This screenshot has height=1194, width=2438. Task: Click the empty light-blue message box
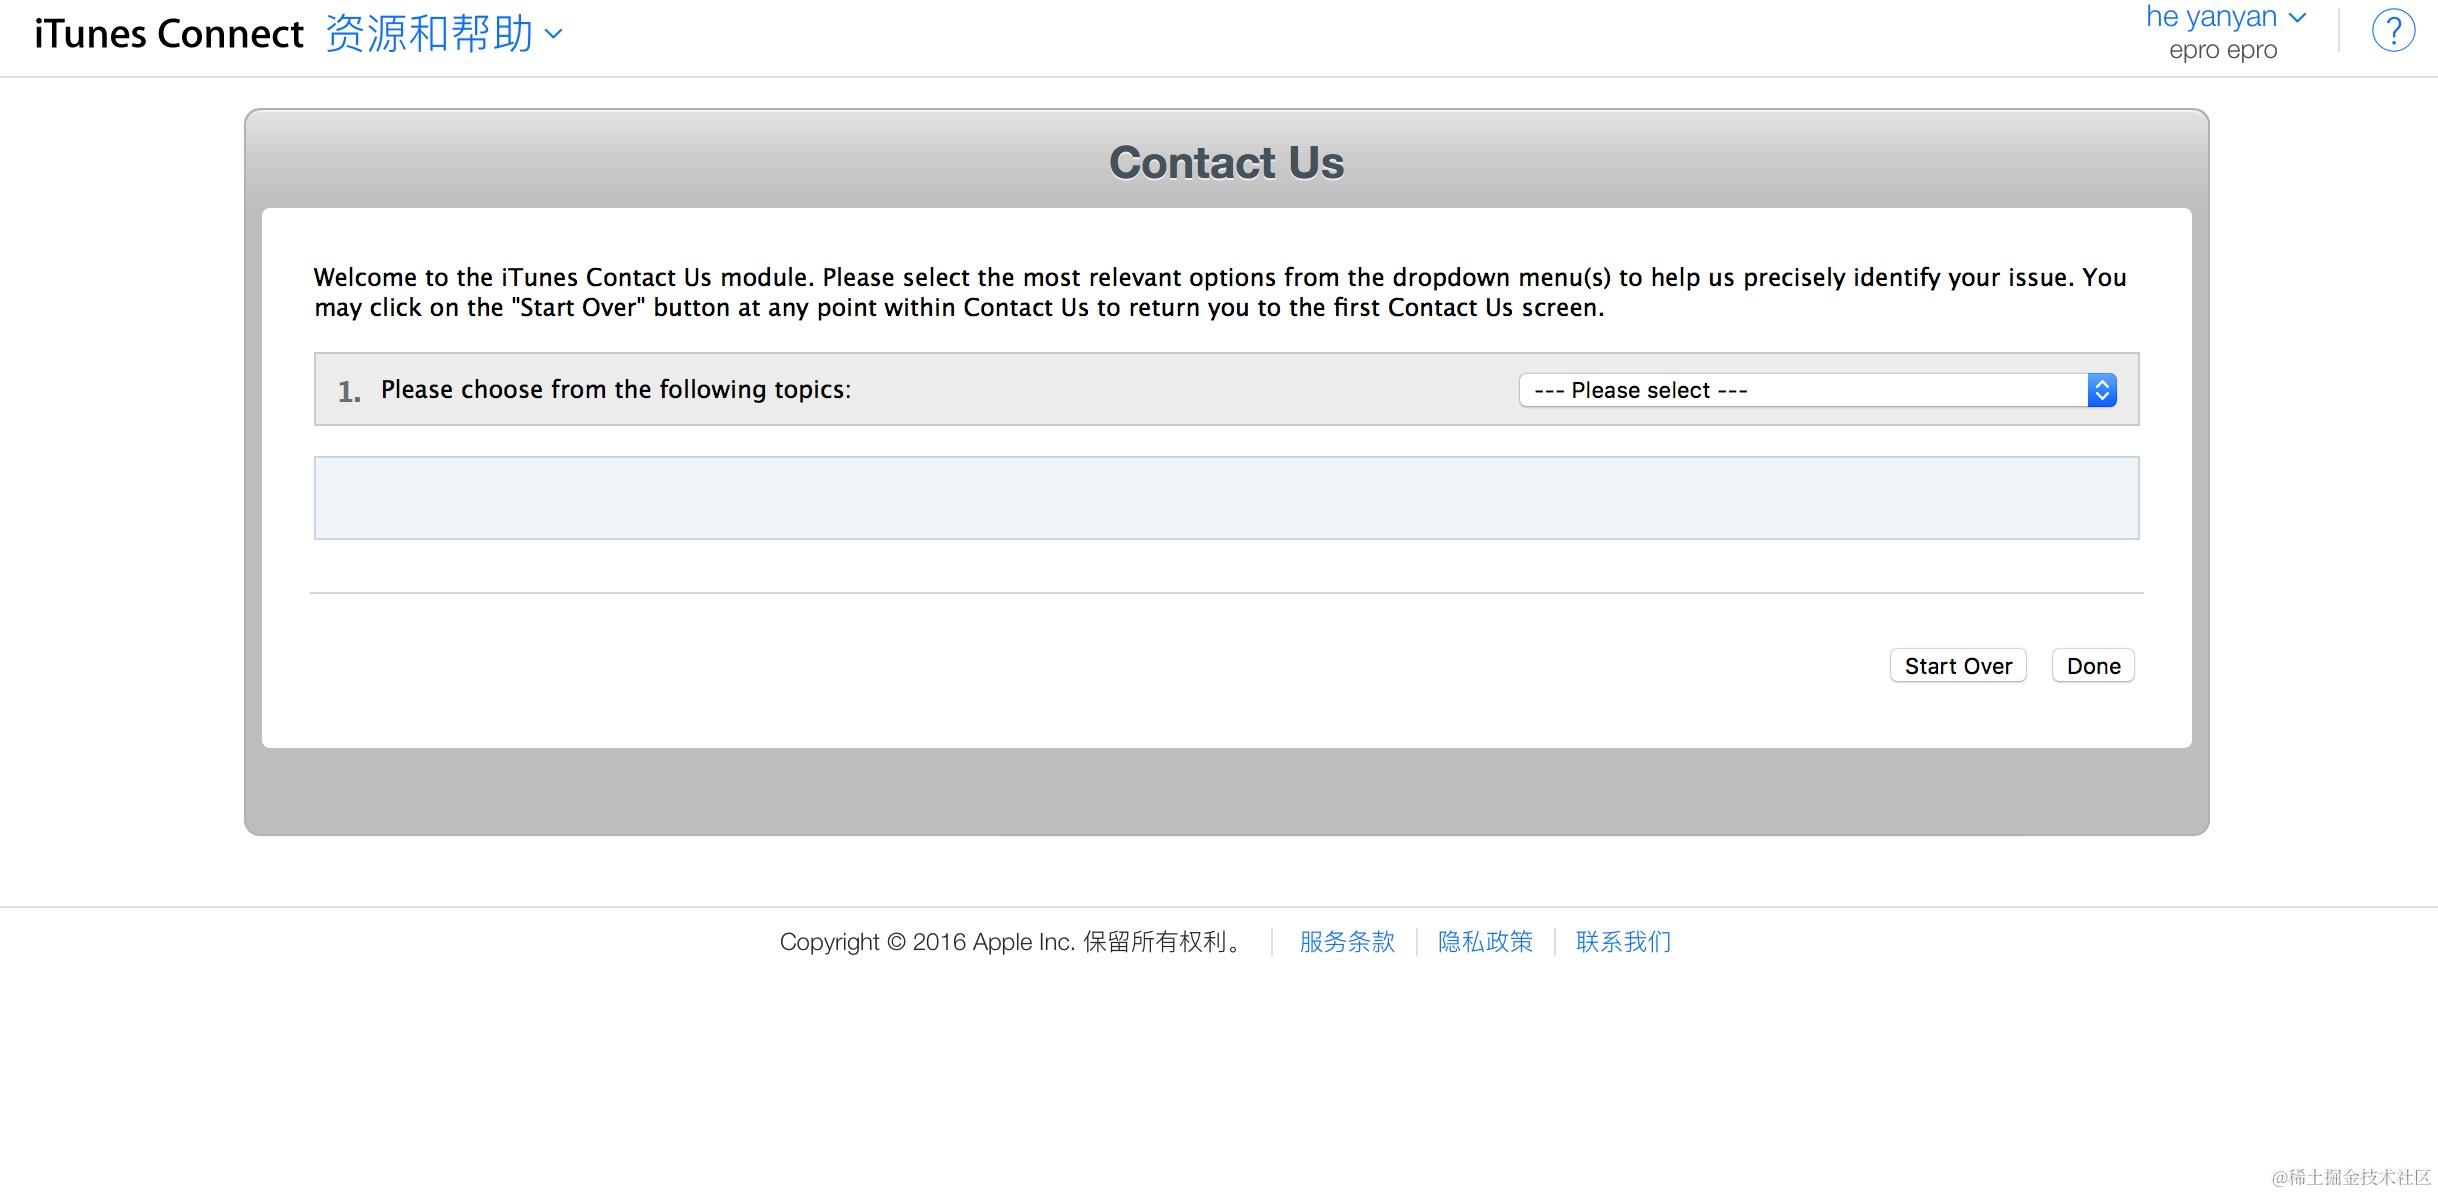1226,498
